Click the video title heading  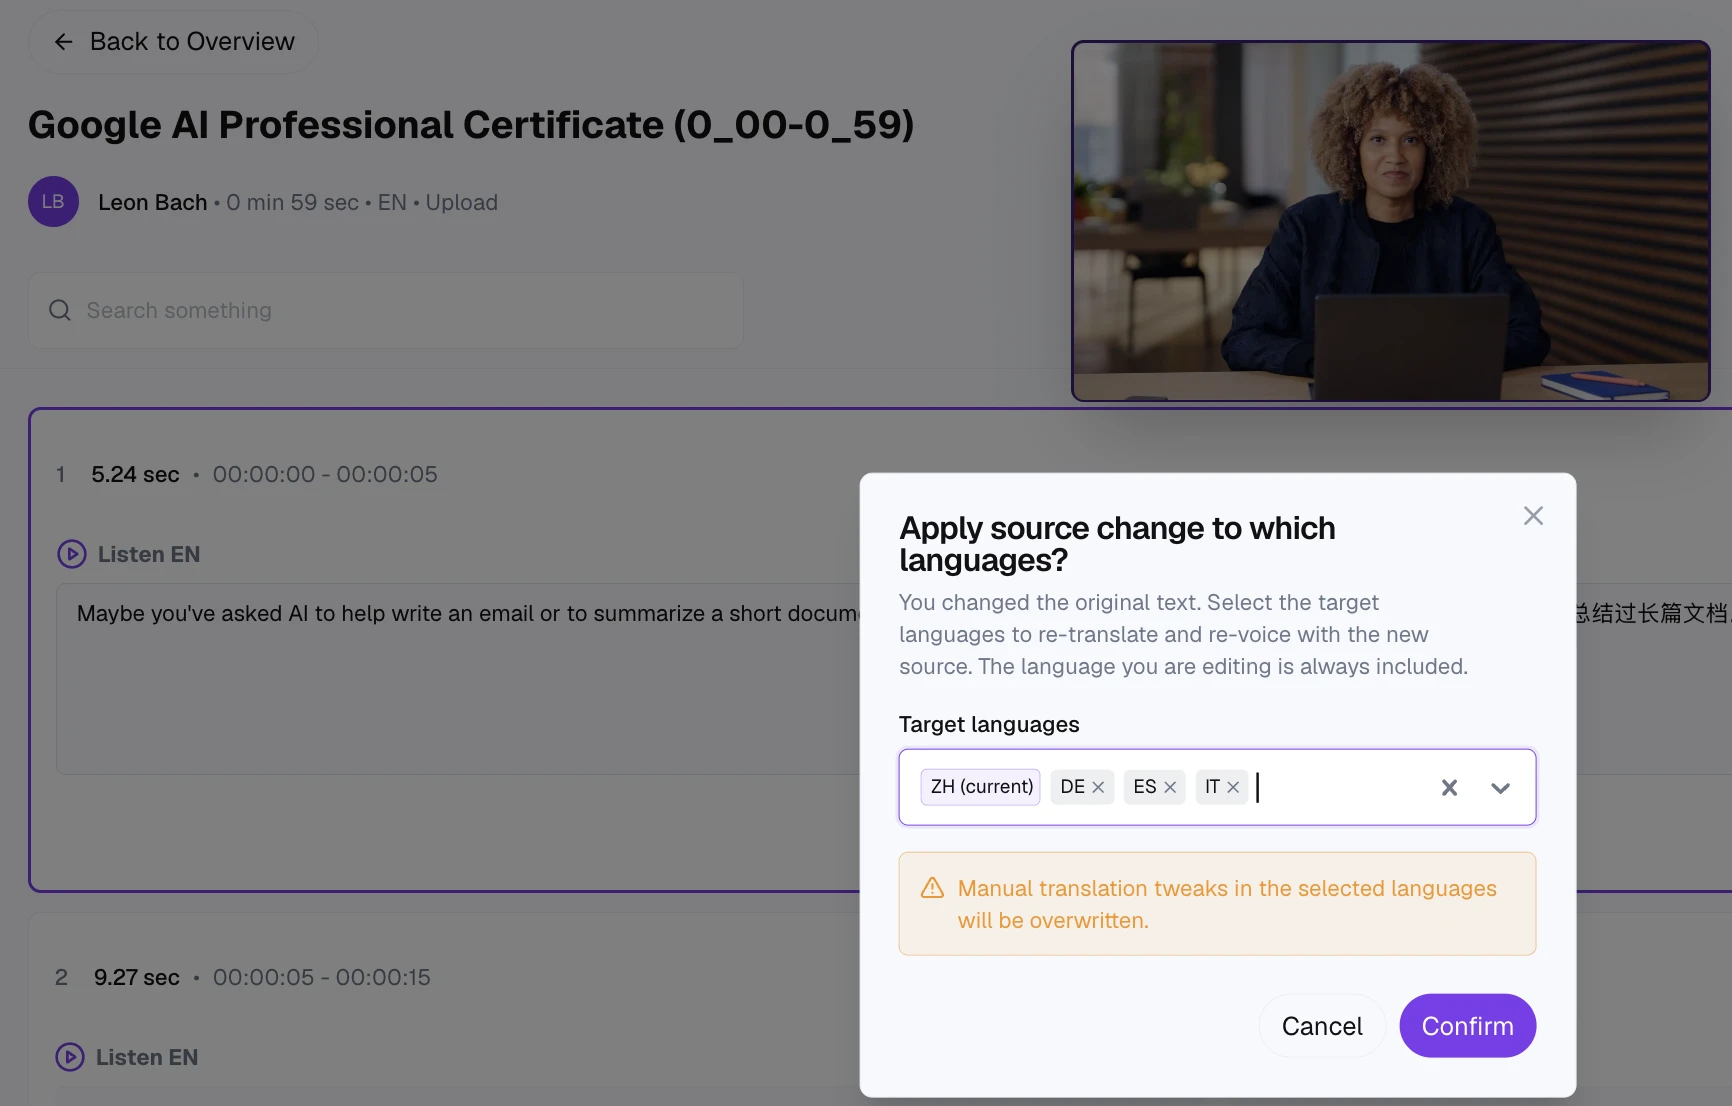coord(471,125)
